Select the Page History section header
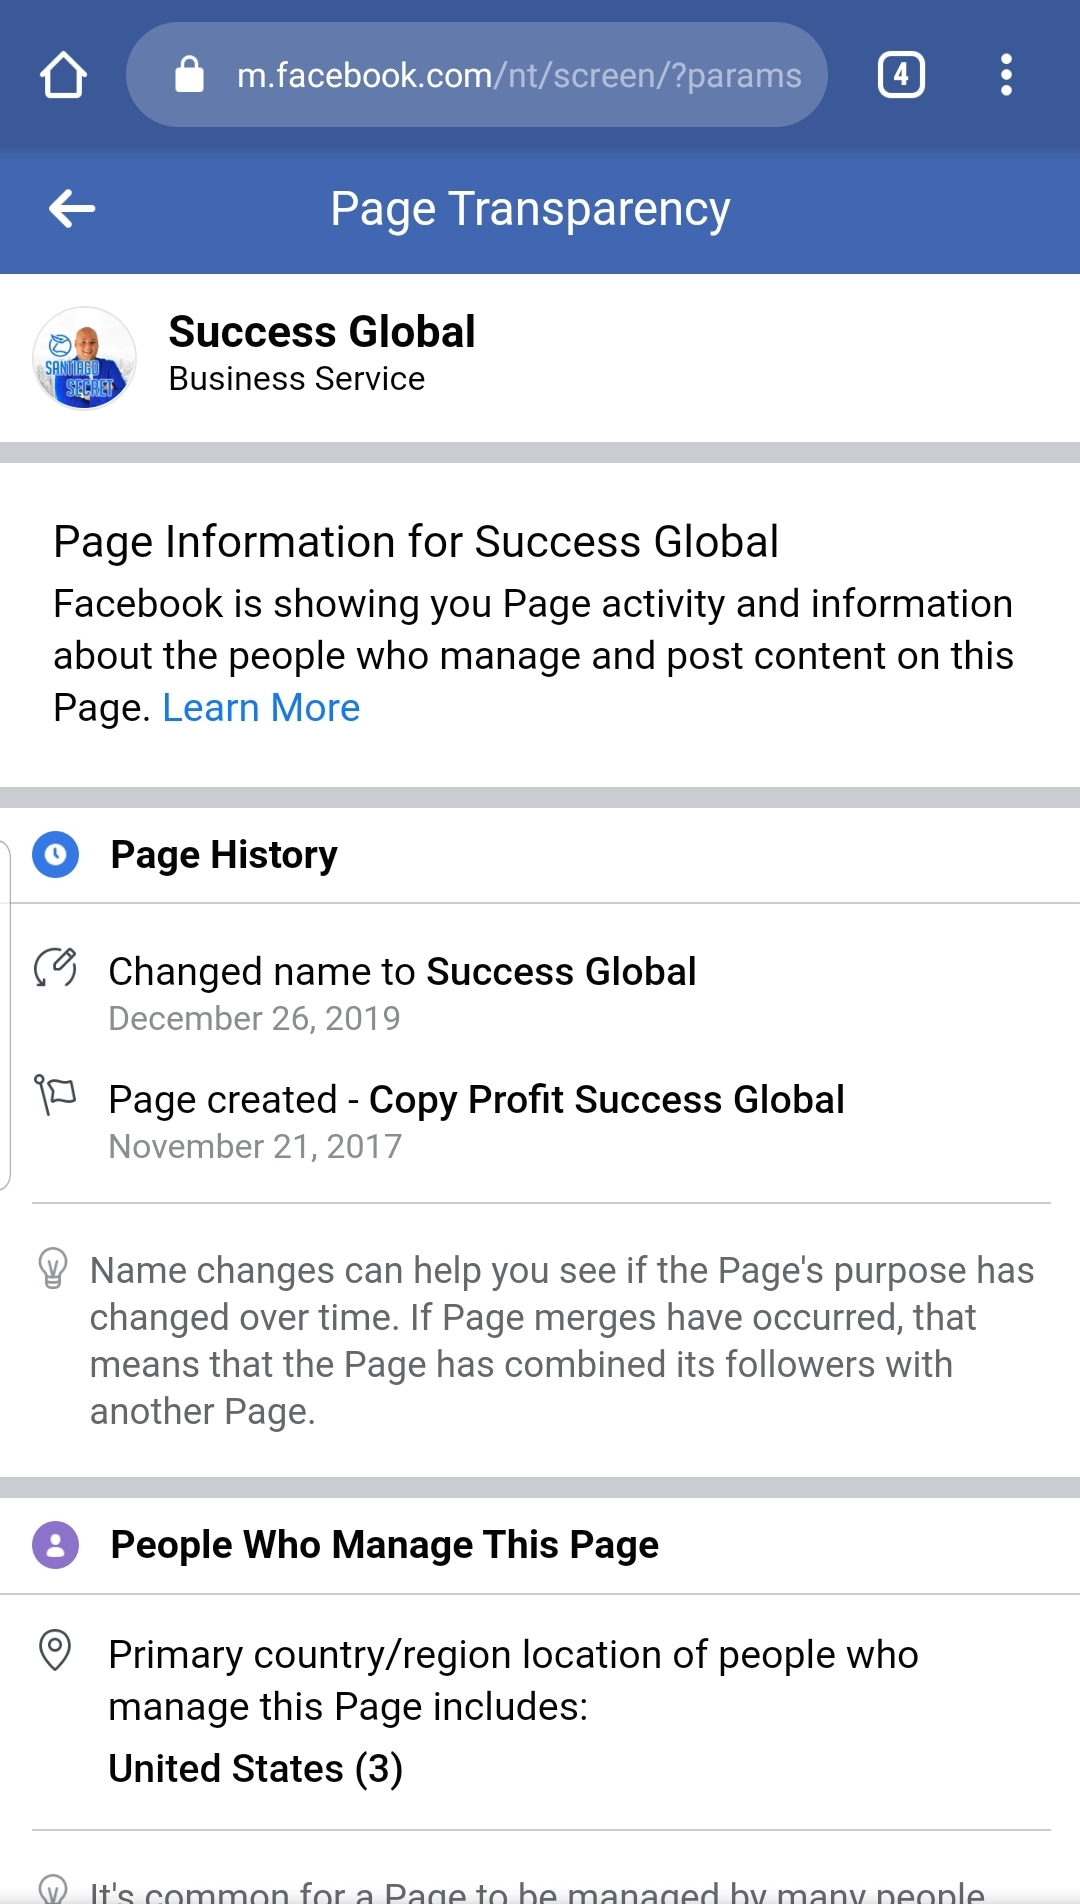Screen dimensions: 1080x1904 tap(224, 855)
